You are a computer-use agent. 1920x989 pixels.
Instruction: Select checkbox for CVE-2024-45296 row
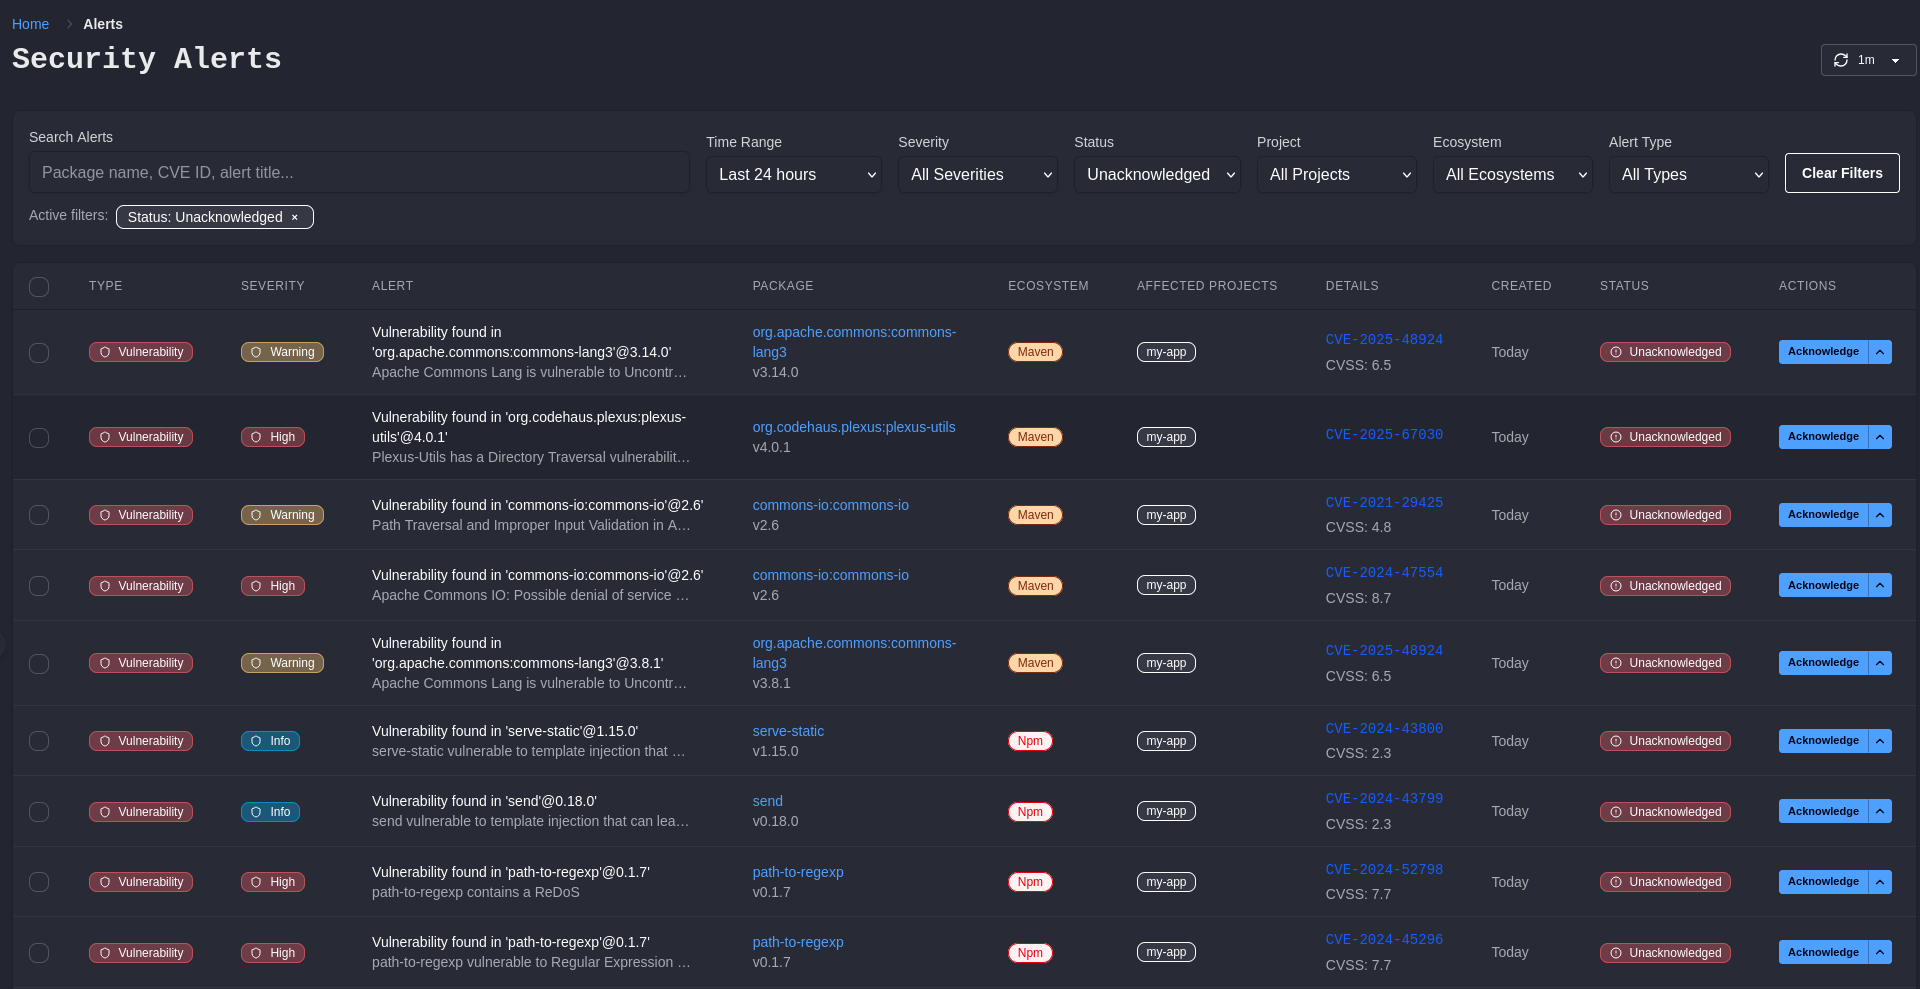coord(39,953)
